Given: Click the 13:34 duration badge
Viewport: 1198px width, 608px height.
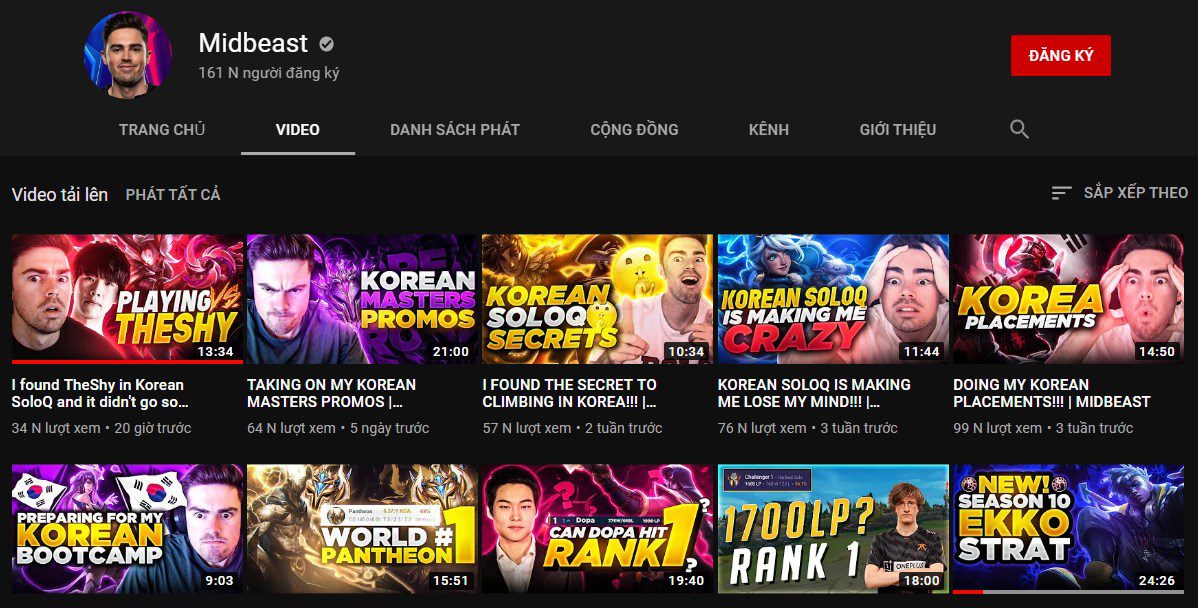Looking at the screenshot, I should 215,351.
